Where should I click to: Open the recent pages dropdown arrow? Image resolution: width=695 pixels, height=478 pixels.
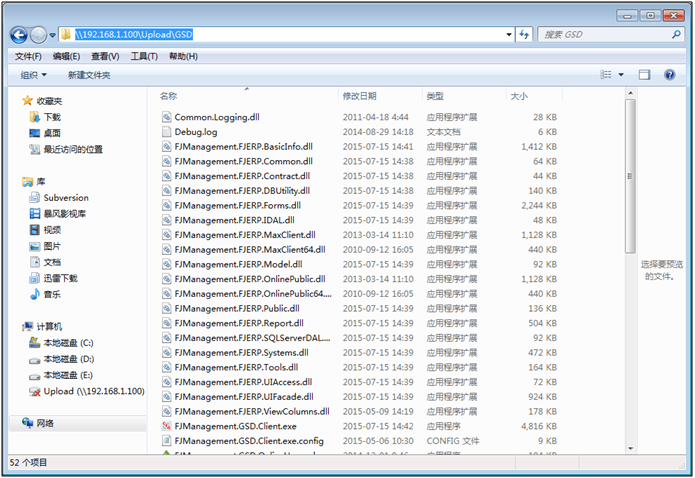[52, 35]
